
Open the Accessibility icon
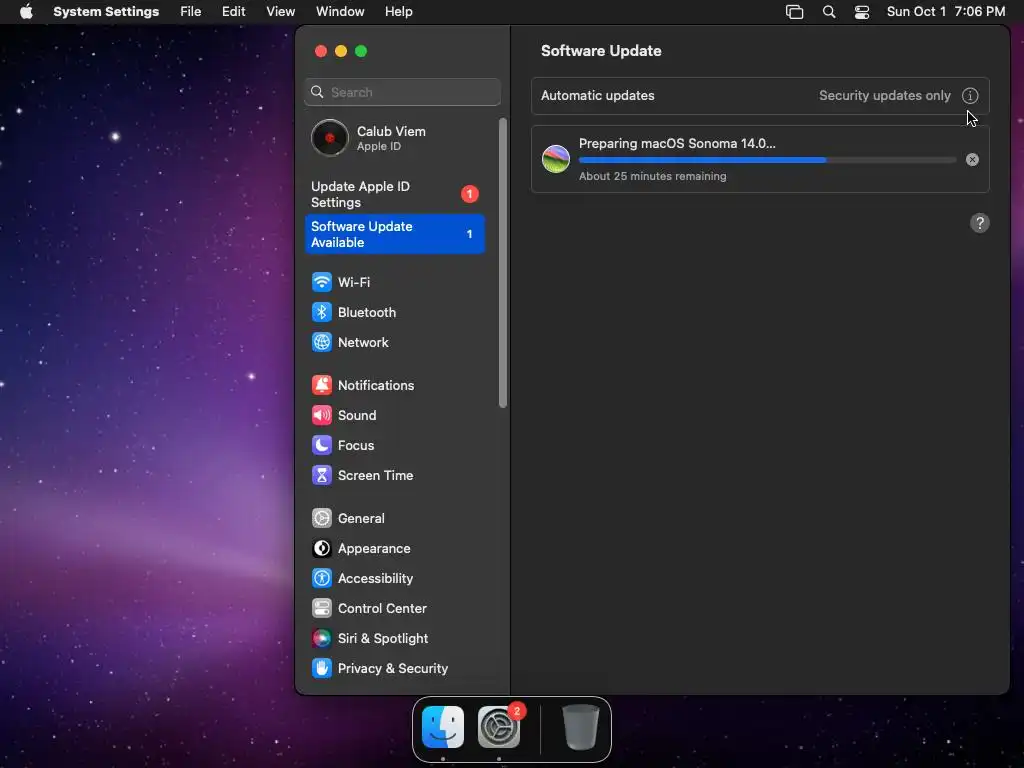point(321,579)
